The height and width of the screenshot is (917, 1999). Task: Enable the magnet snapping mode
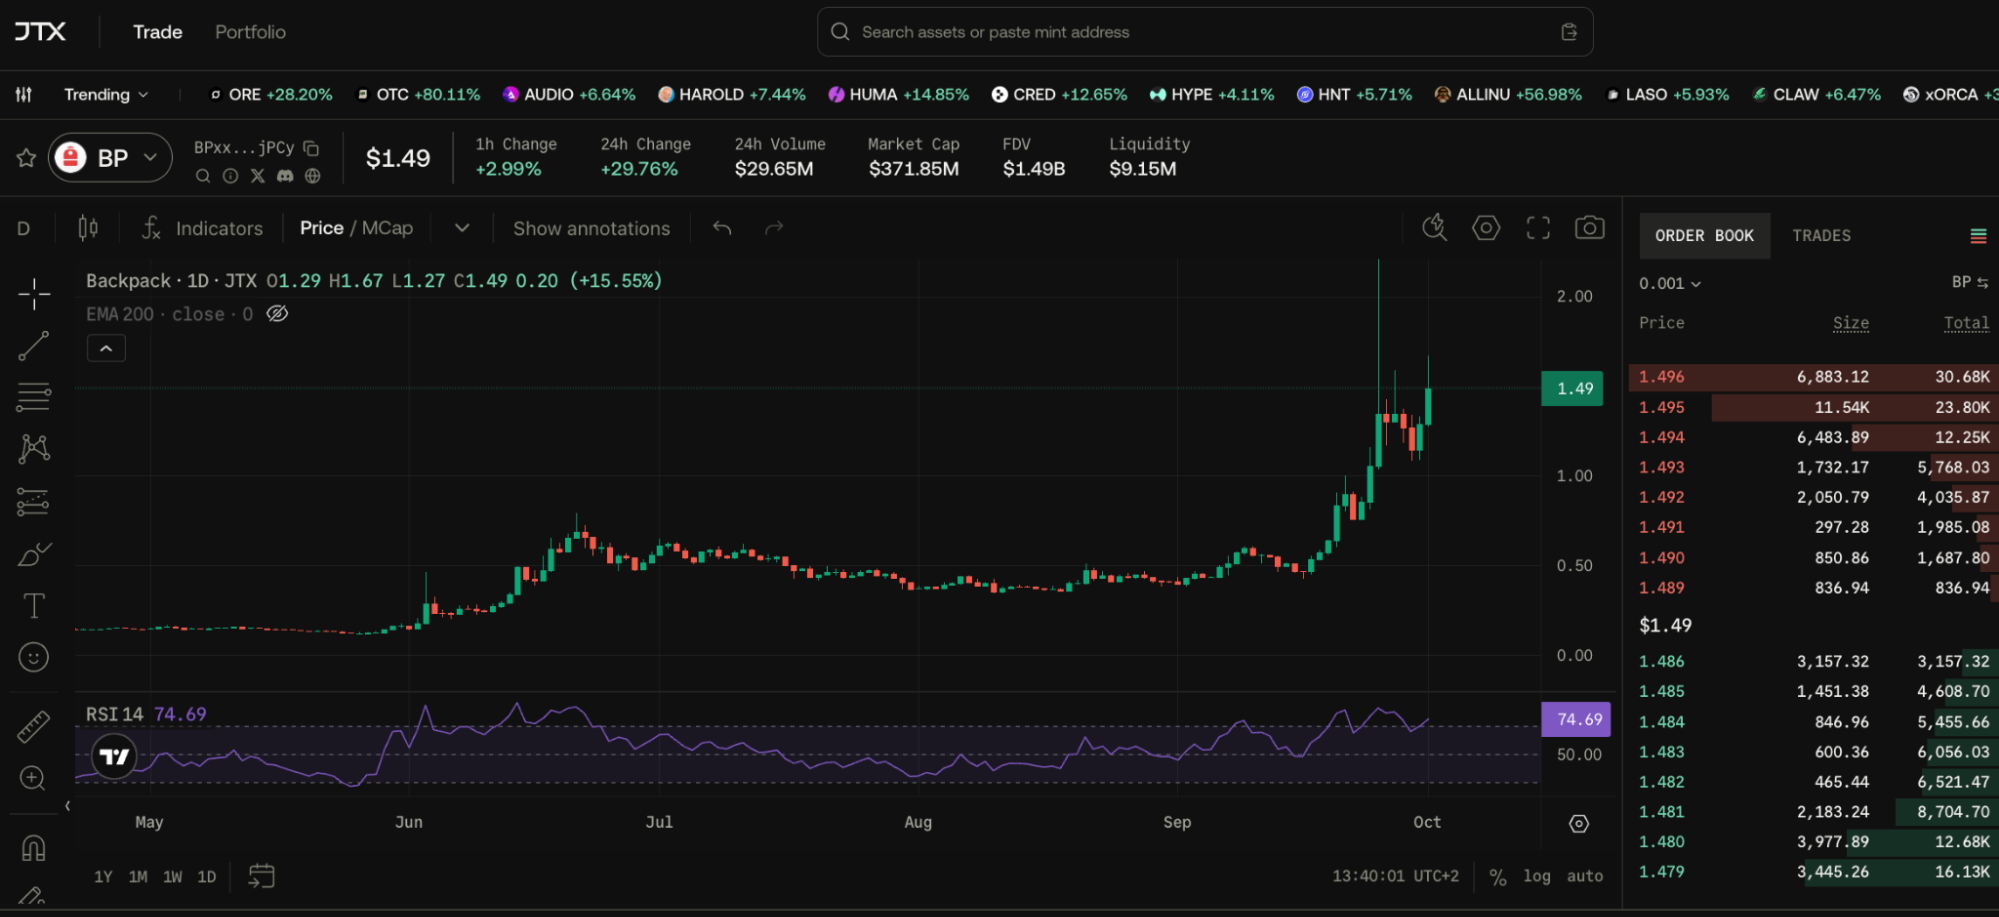pos(34,848)
